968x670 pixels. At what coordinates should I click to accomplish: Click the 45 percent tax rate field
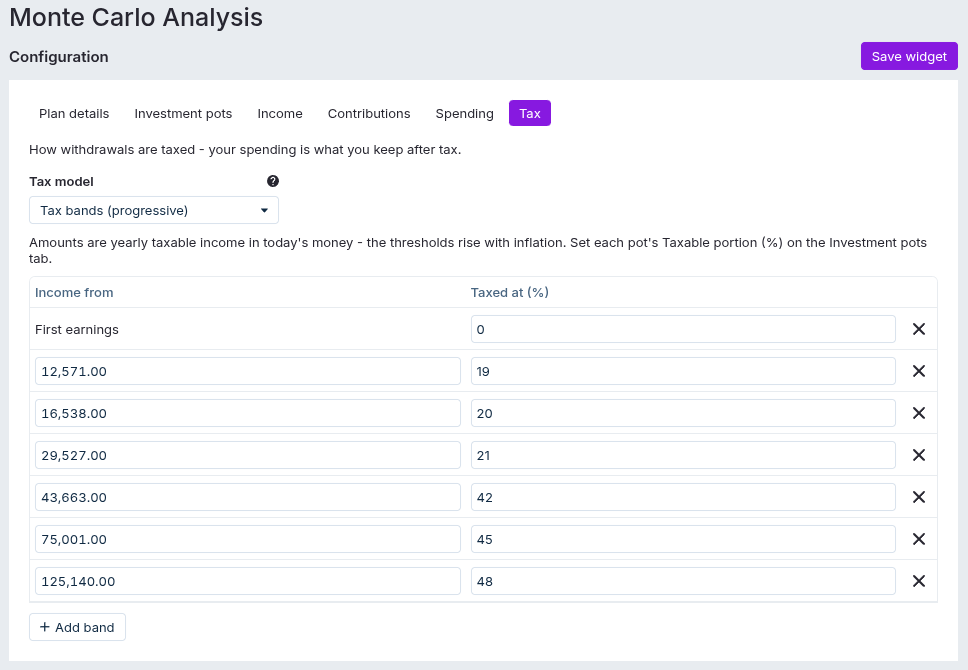(x=683, y=539)
